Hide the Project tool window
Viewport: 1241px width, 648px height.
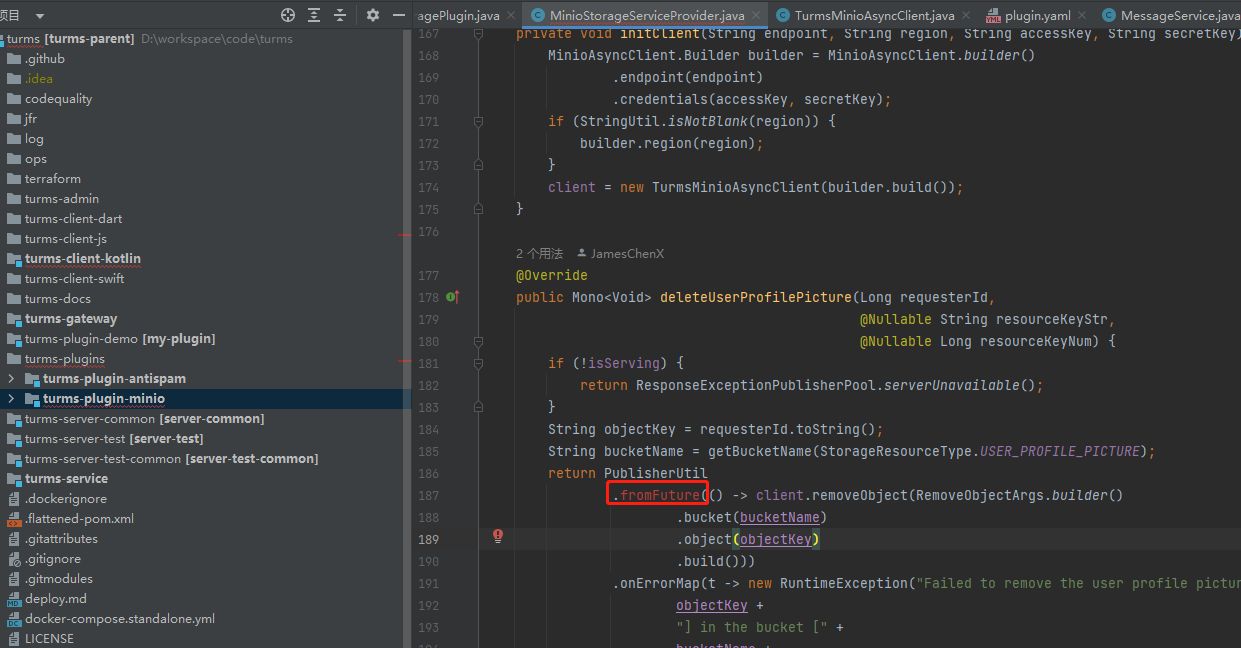click(x=397, y=15)
